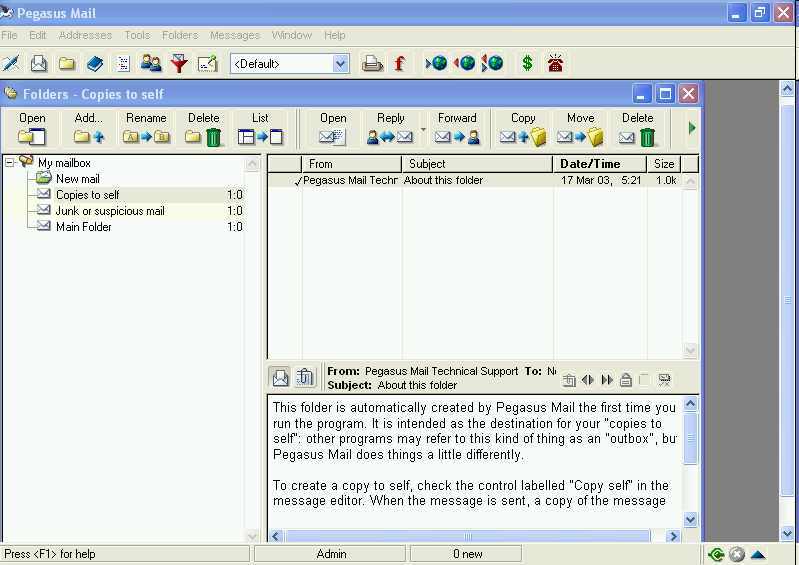Click the List toggle button
Image resolution: width=799 pixels, height=565 pixels.
[x=260, y=128]
